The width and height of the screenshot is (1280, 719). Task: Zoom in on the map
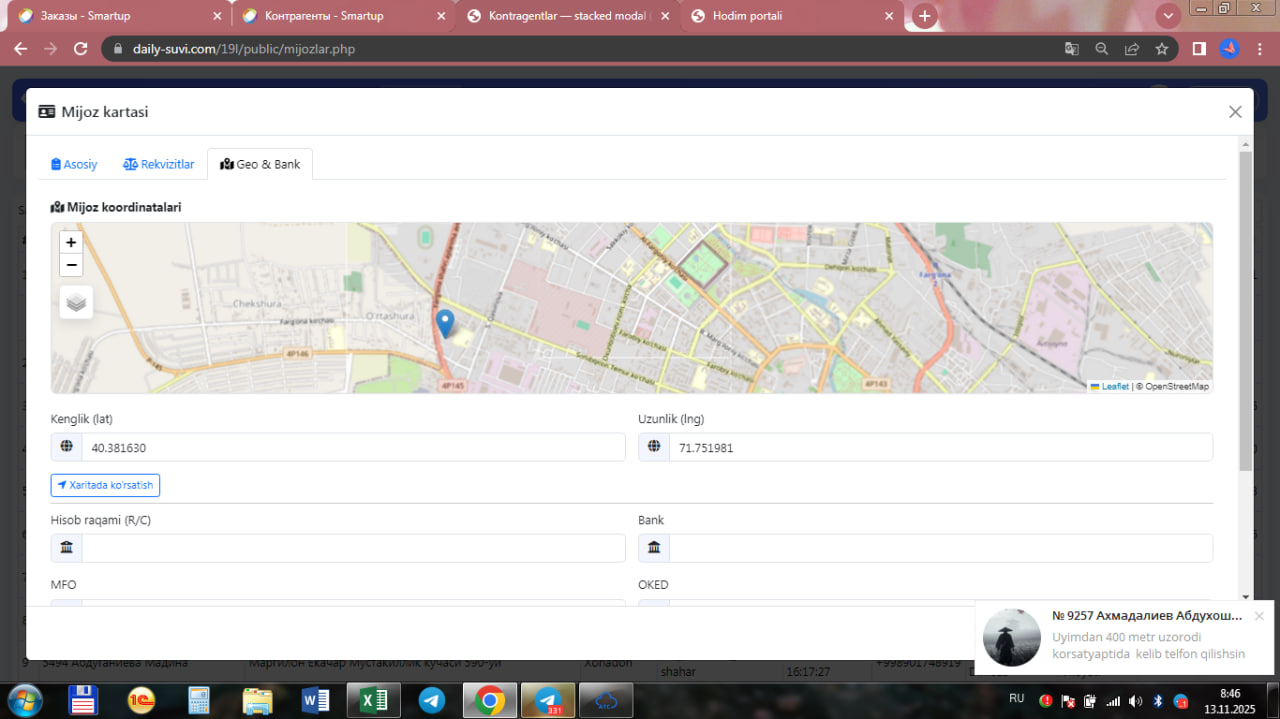click(x=71, y=242)
